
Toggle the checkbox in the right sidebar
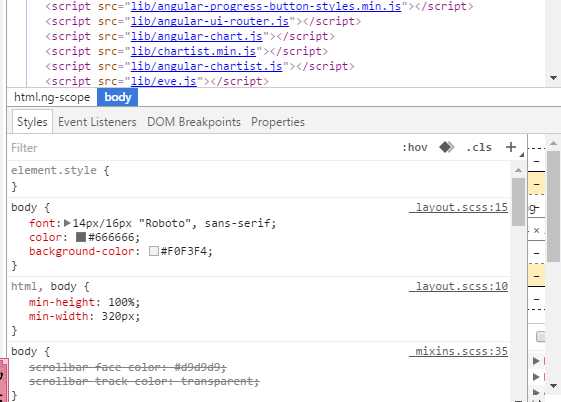pos(541,336)
